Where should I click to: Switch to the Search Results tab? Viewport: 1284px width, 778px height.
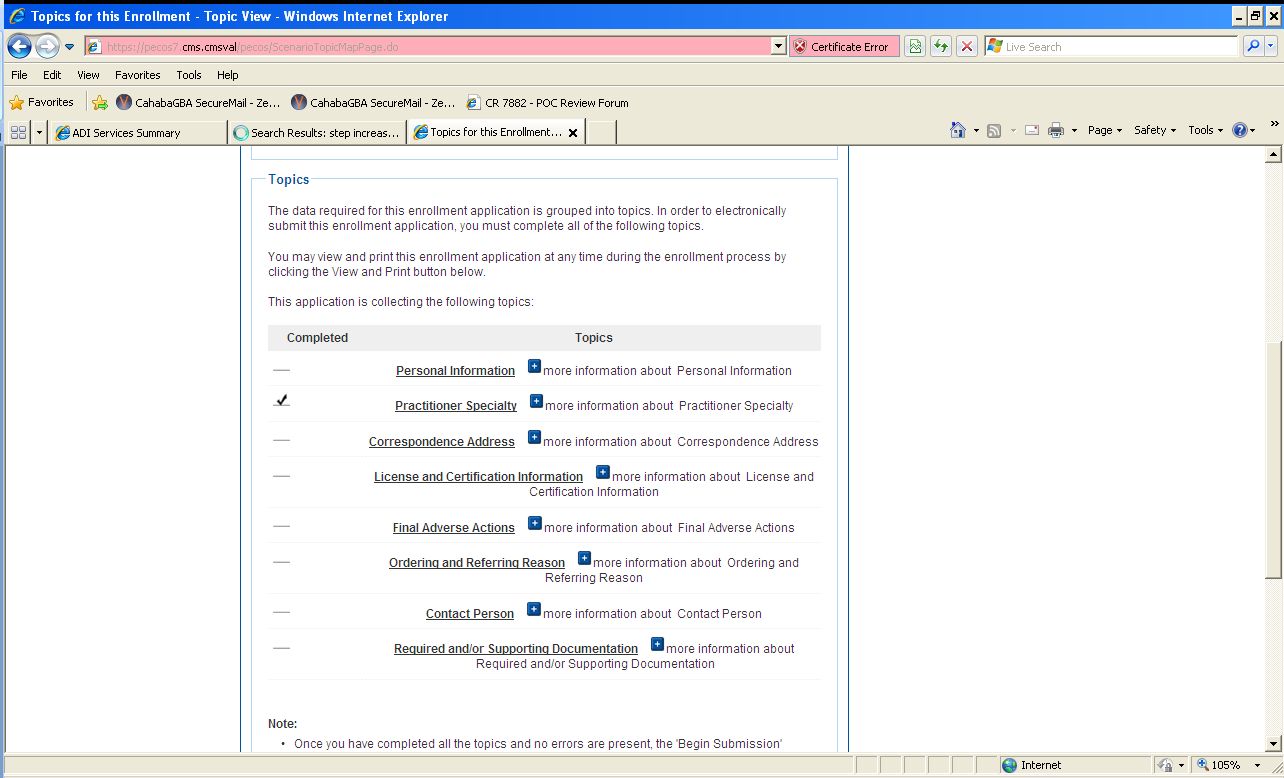tap(317, 132)
